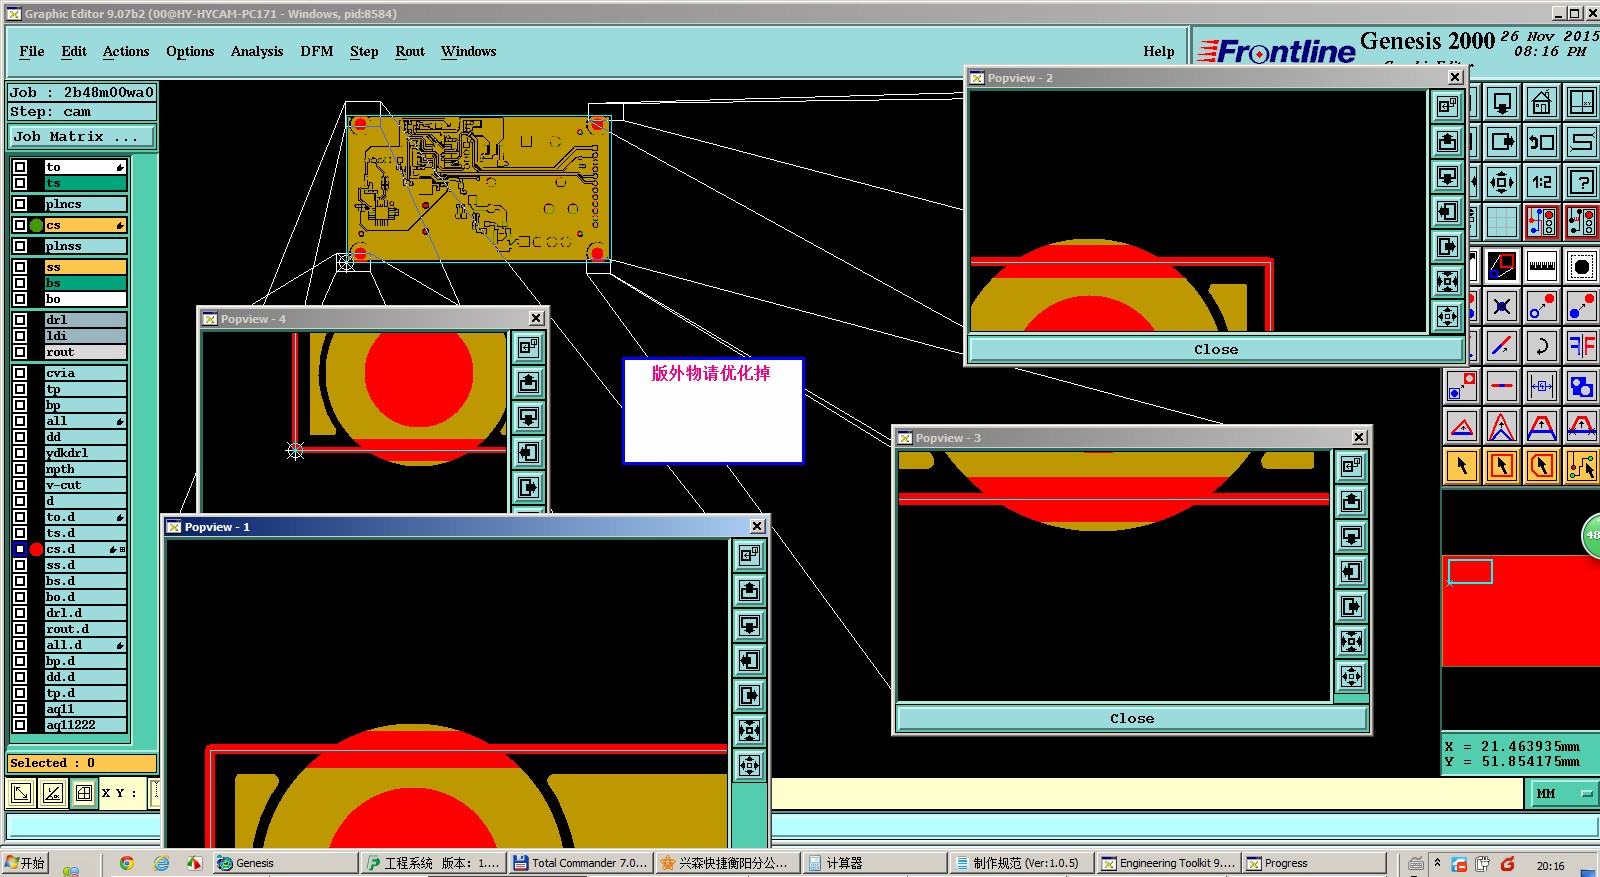Open the Actions menu

[126, 51]
